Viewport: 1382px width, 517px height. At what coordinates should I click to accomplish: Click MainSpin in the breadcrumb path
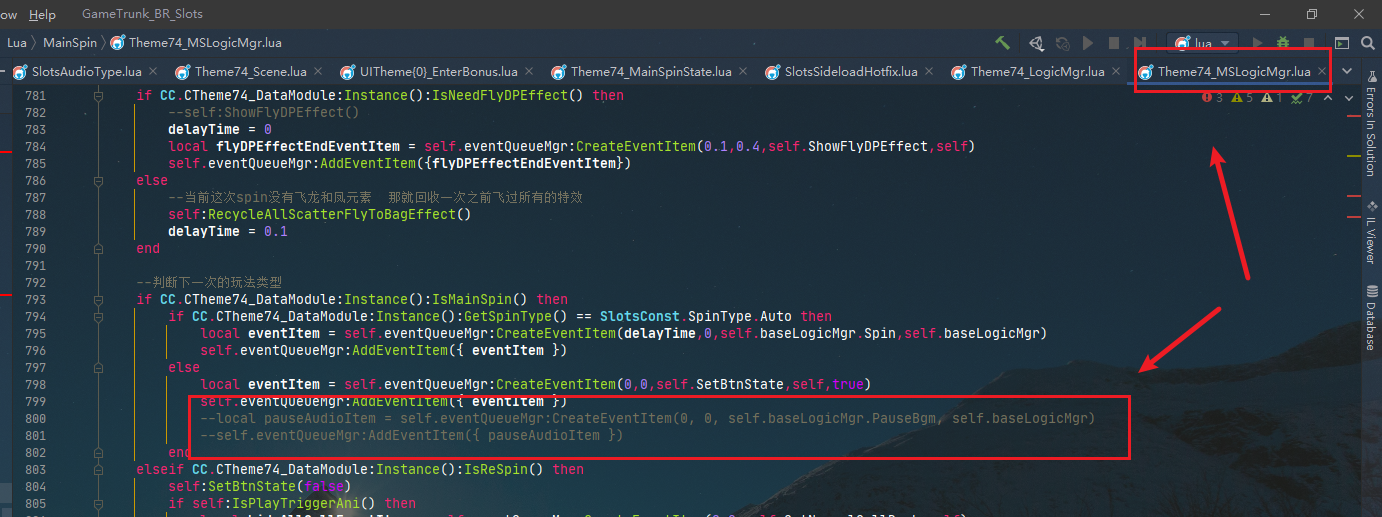pyautogui.click(x=70, y=43)
